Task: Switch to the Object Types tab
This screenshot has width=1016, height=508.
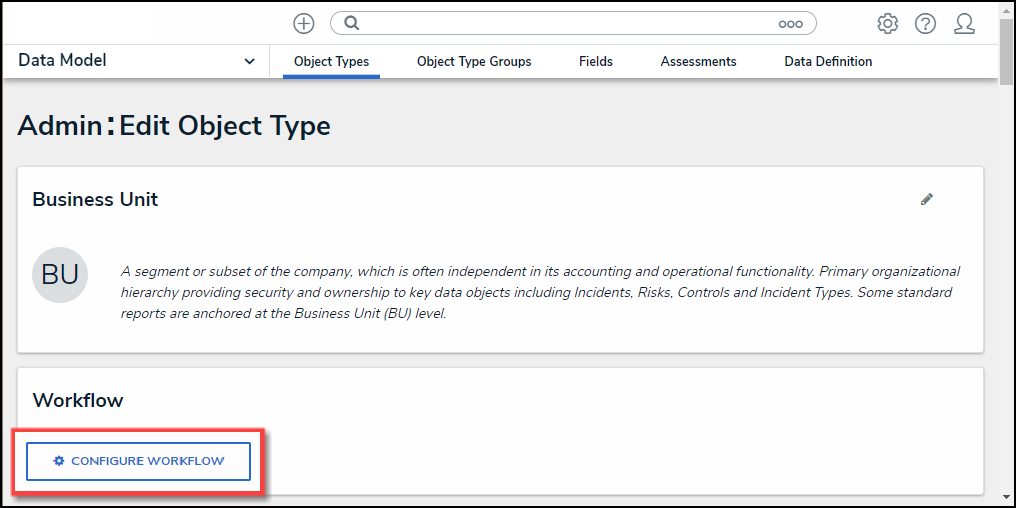Action: click(331, 61)
